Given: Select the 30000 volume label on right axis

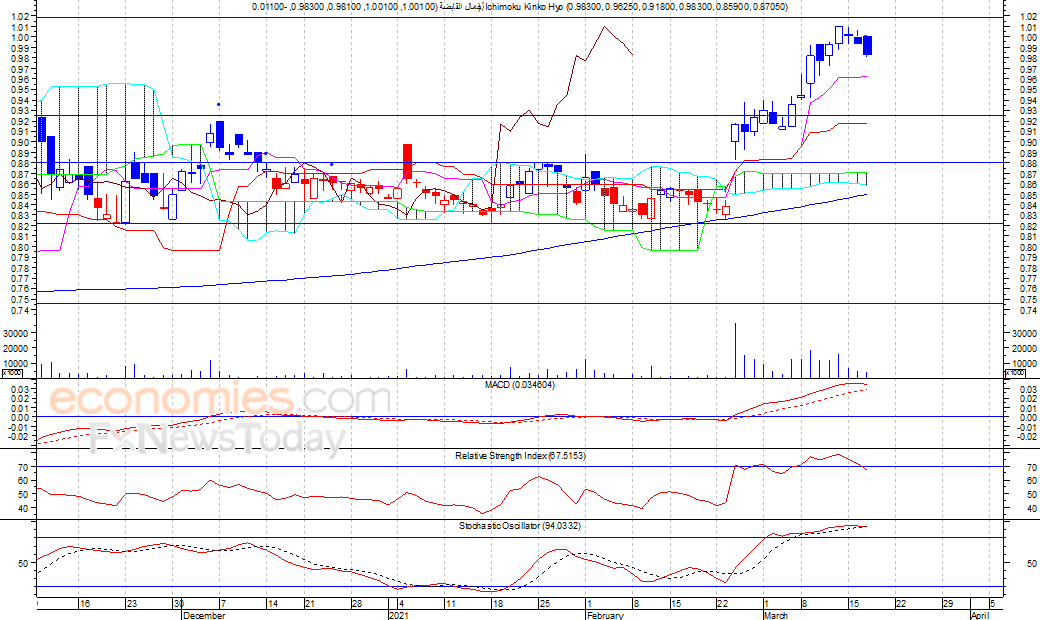Looking at the screenshot, I should tap(1025, 334).
